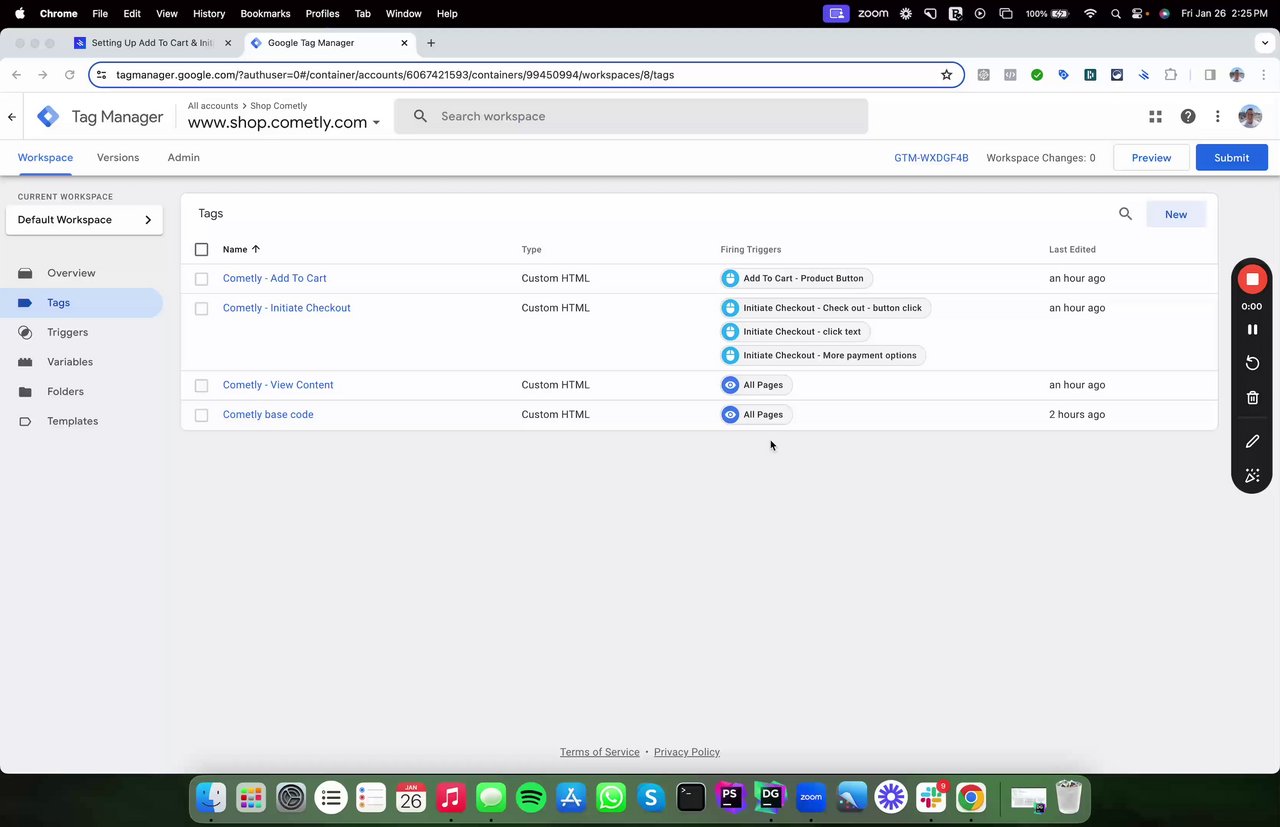
Task: Open the Initiate Checkout - click text trigger
Action: 795,332
